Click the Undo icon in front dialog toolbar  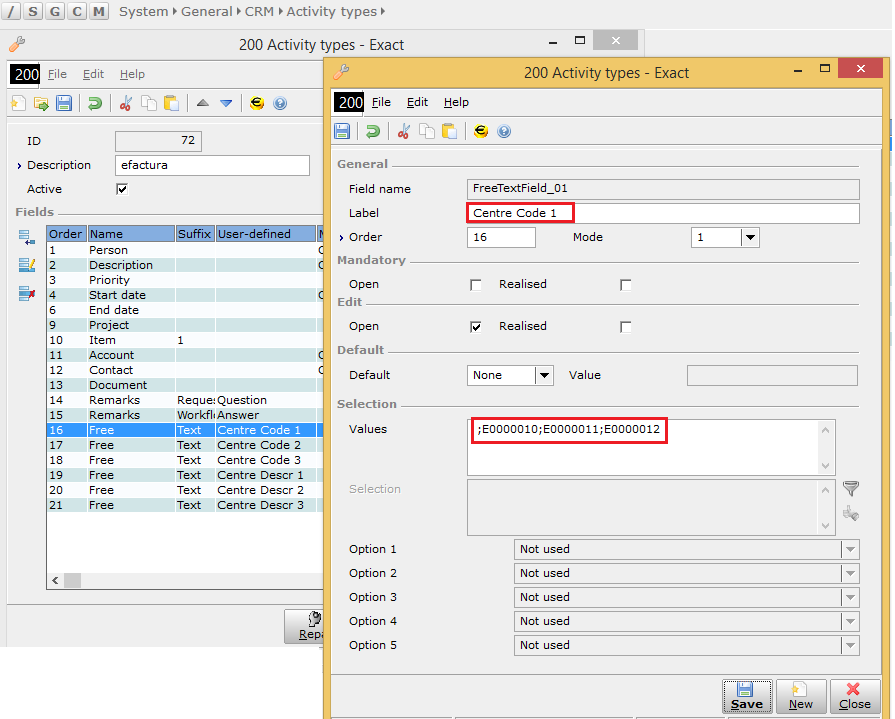(x=373, y=131)
